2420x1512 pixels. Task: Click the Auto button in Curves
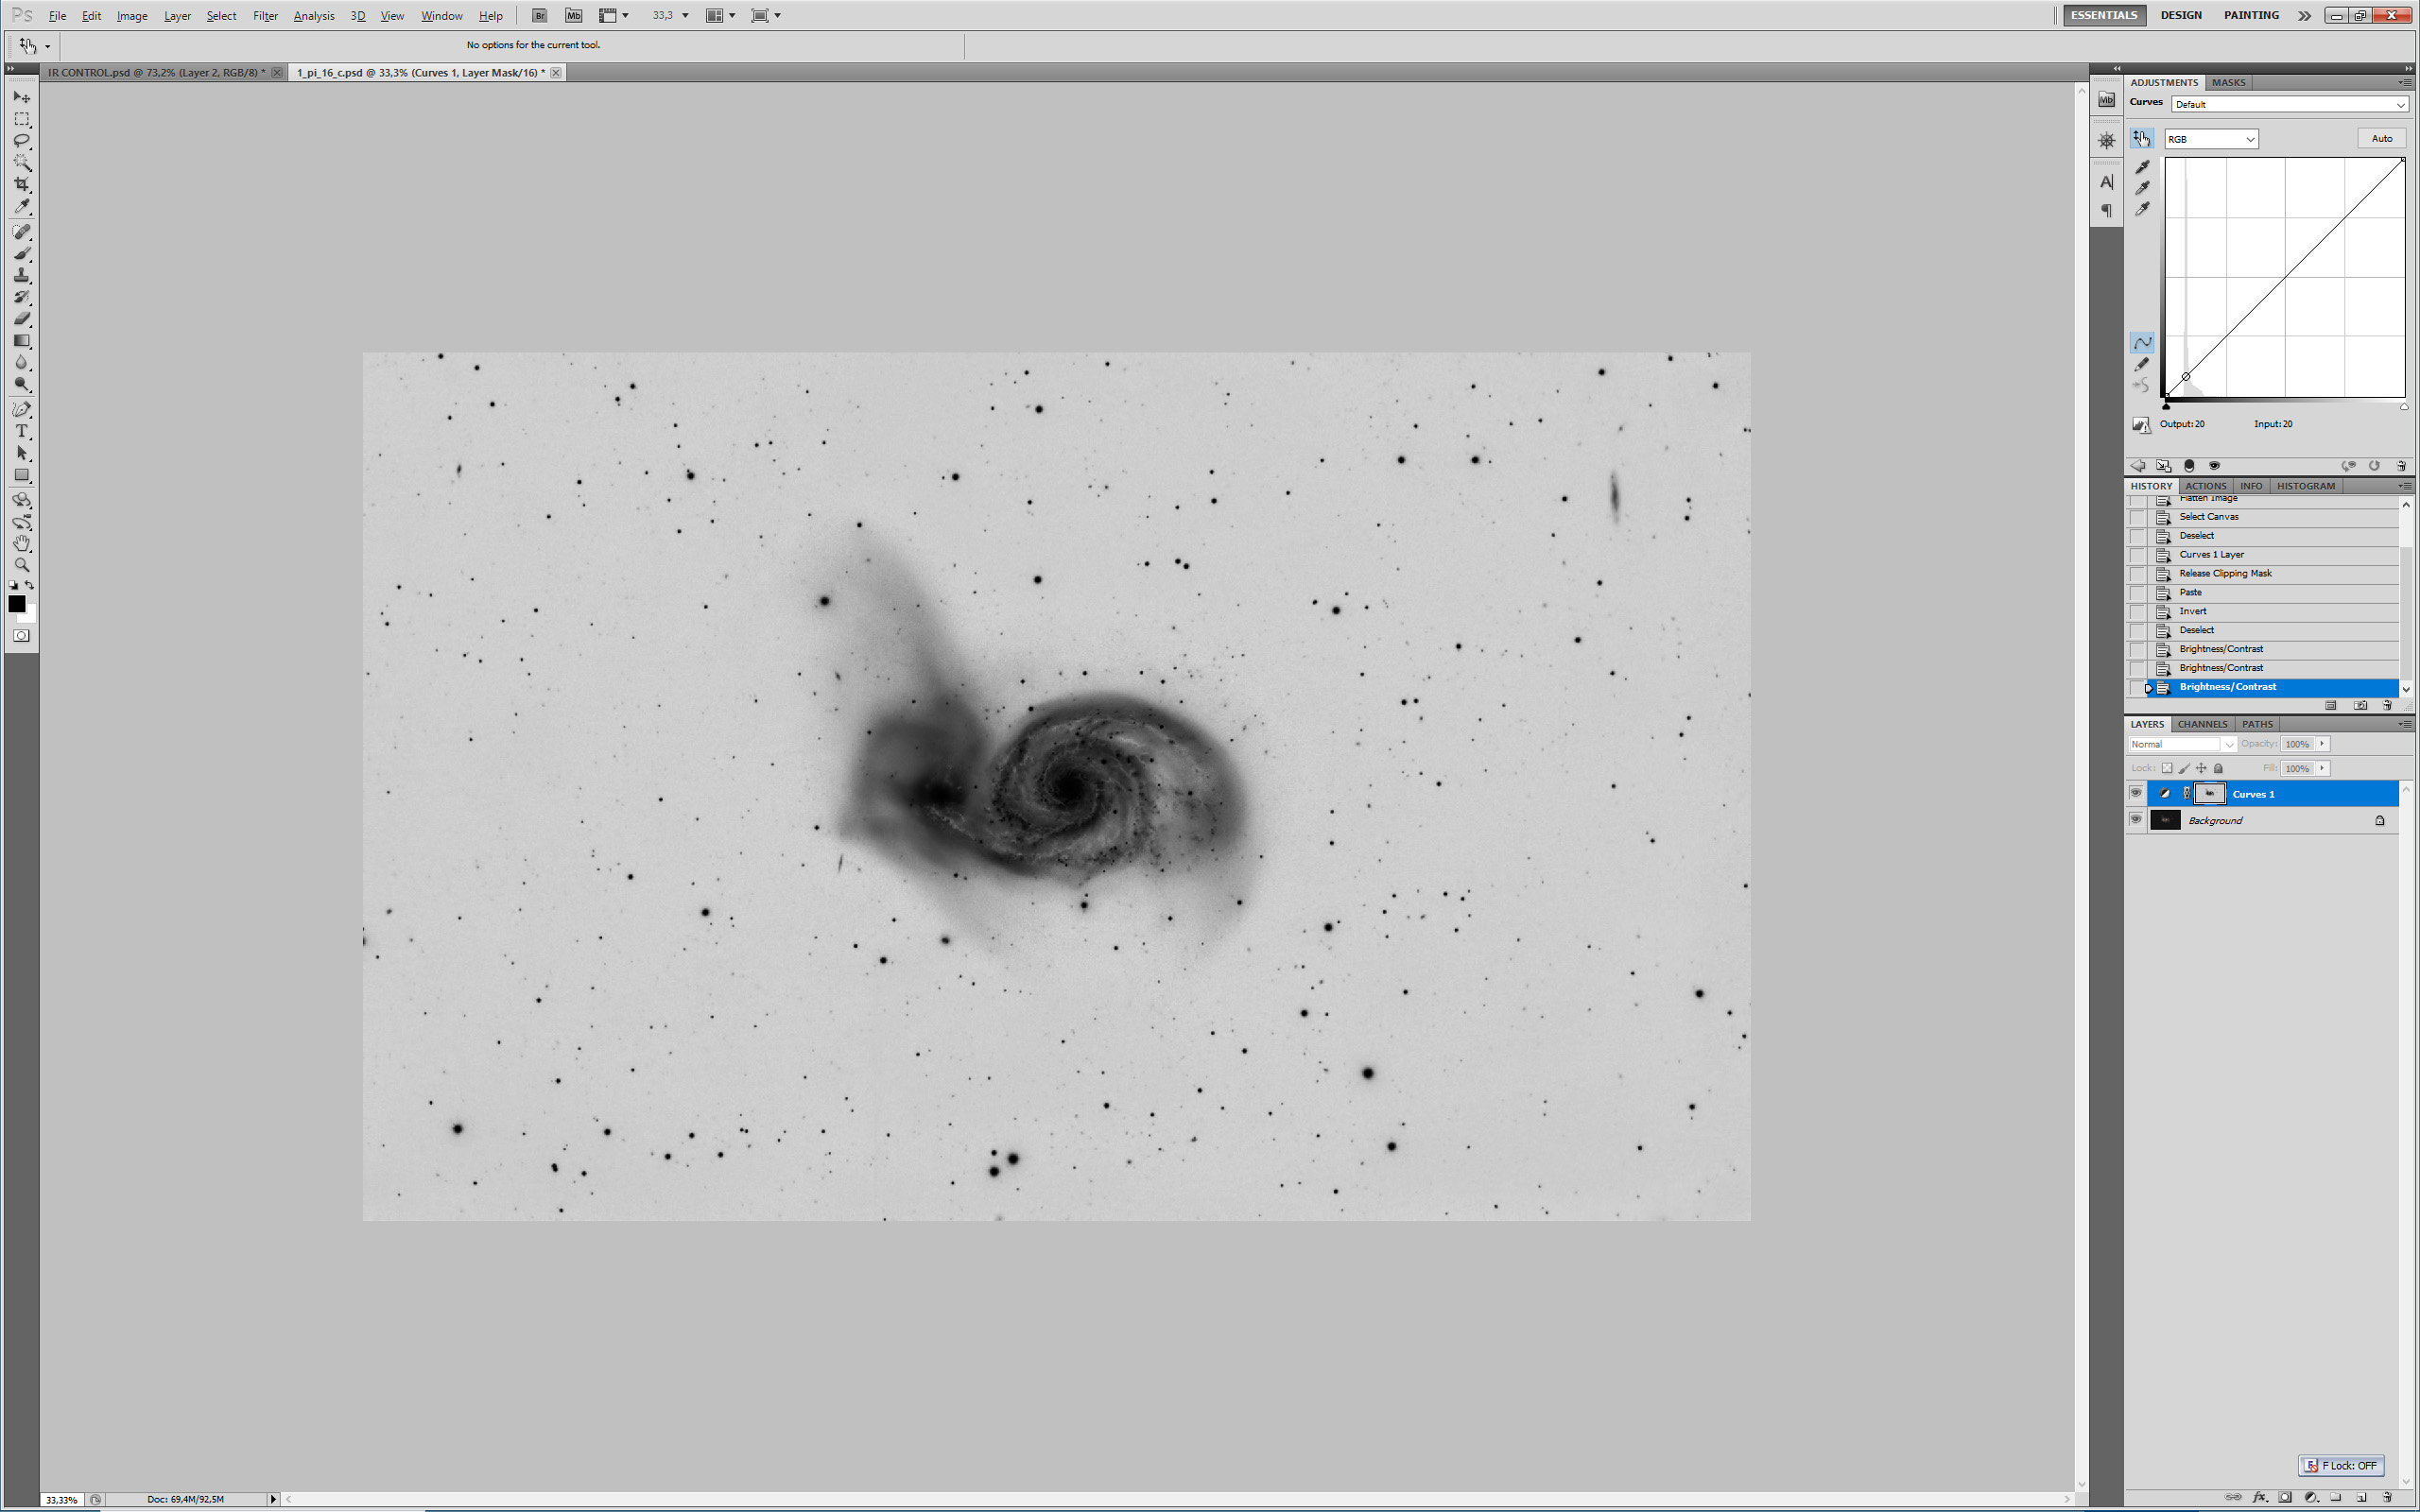pyautogui.click(x=2381, y=139)
